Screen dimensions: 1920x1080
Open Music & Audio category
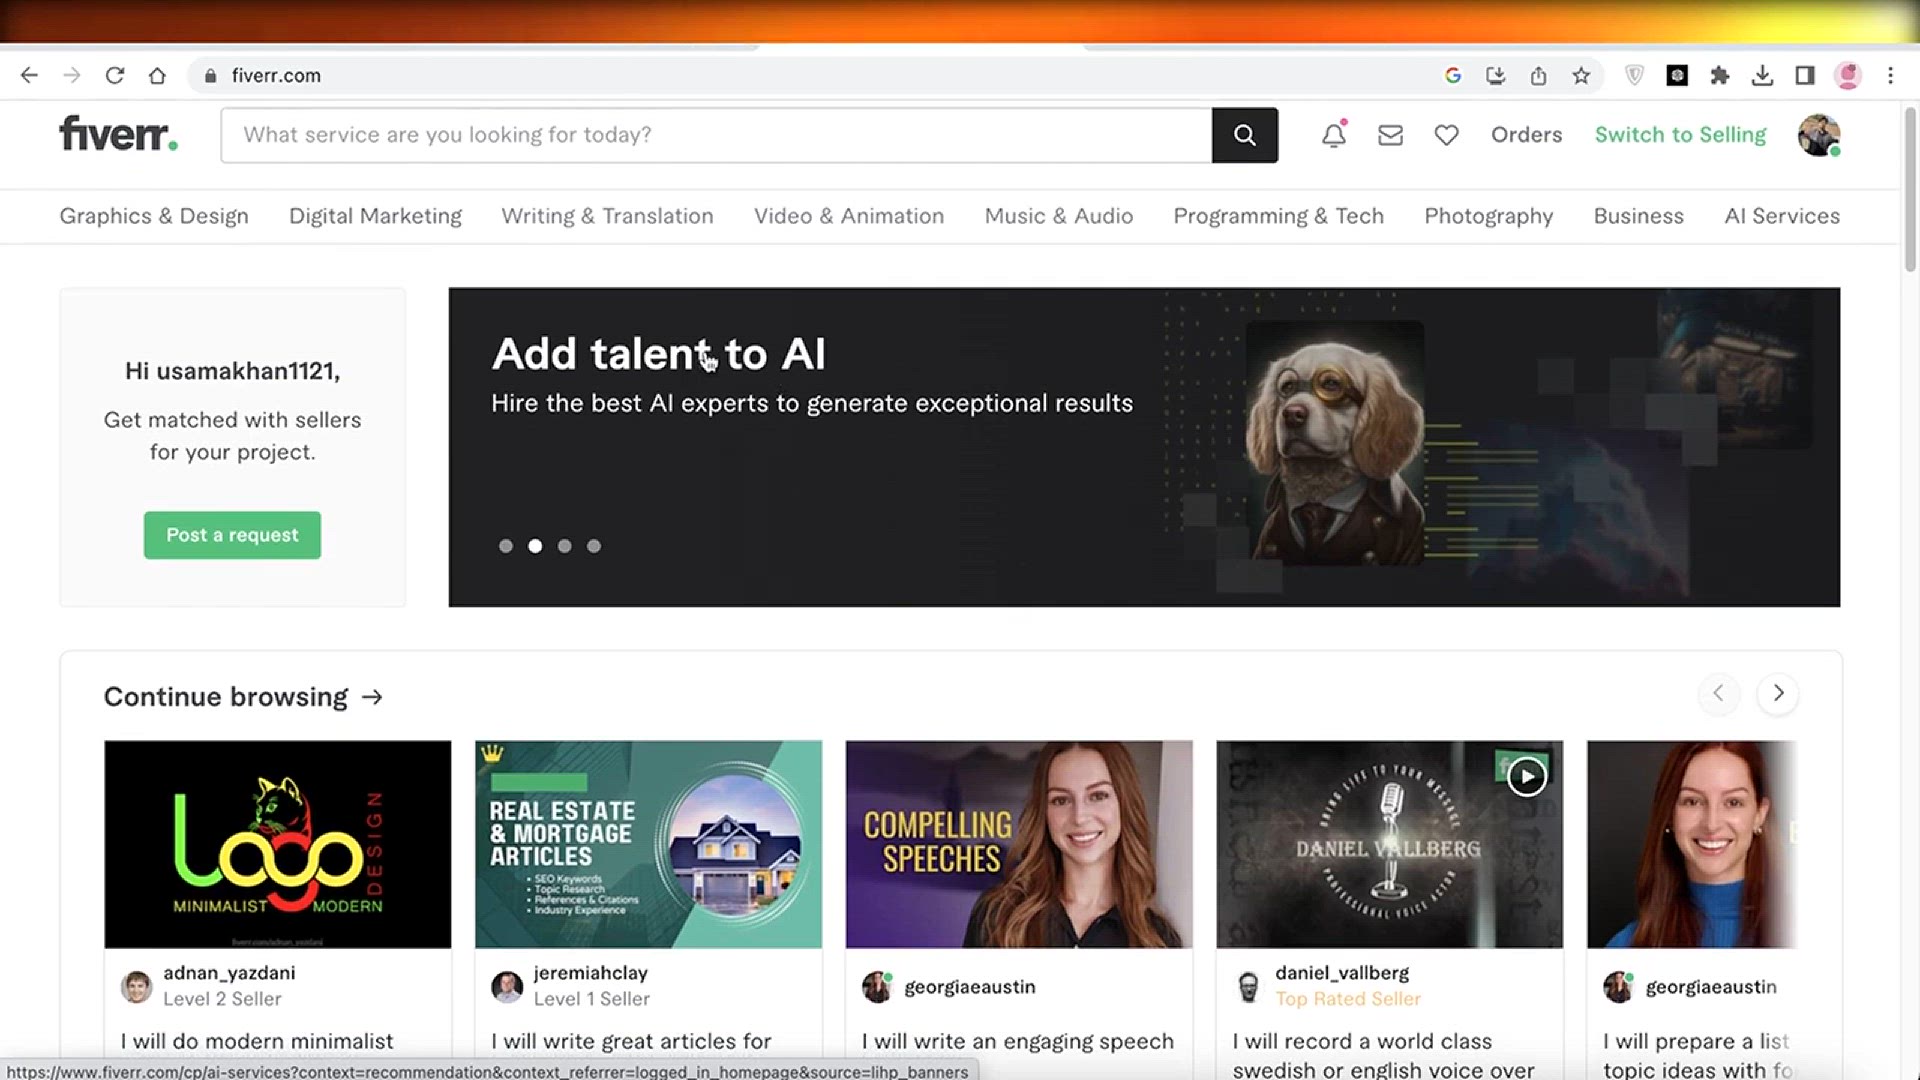1059,216
